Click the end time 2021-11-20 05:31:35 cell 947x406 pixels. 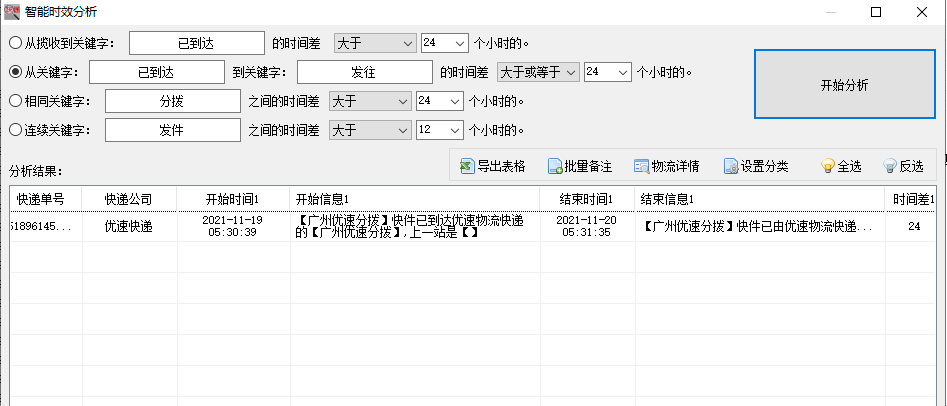click(x=588, y=227)
